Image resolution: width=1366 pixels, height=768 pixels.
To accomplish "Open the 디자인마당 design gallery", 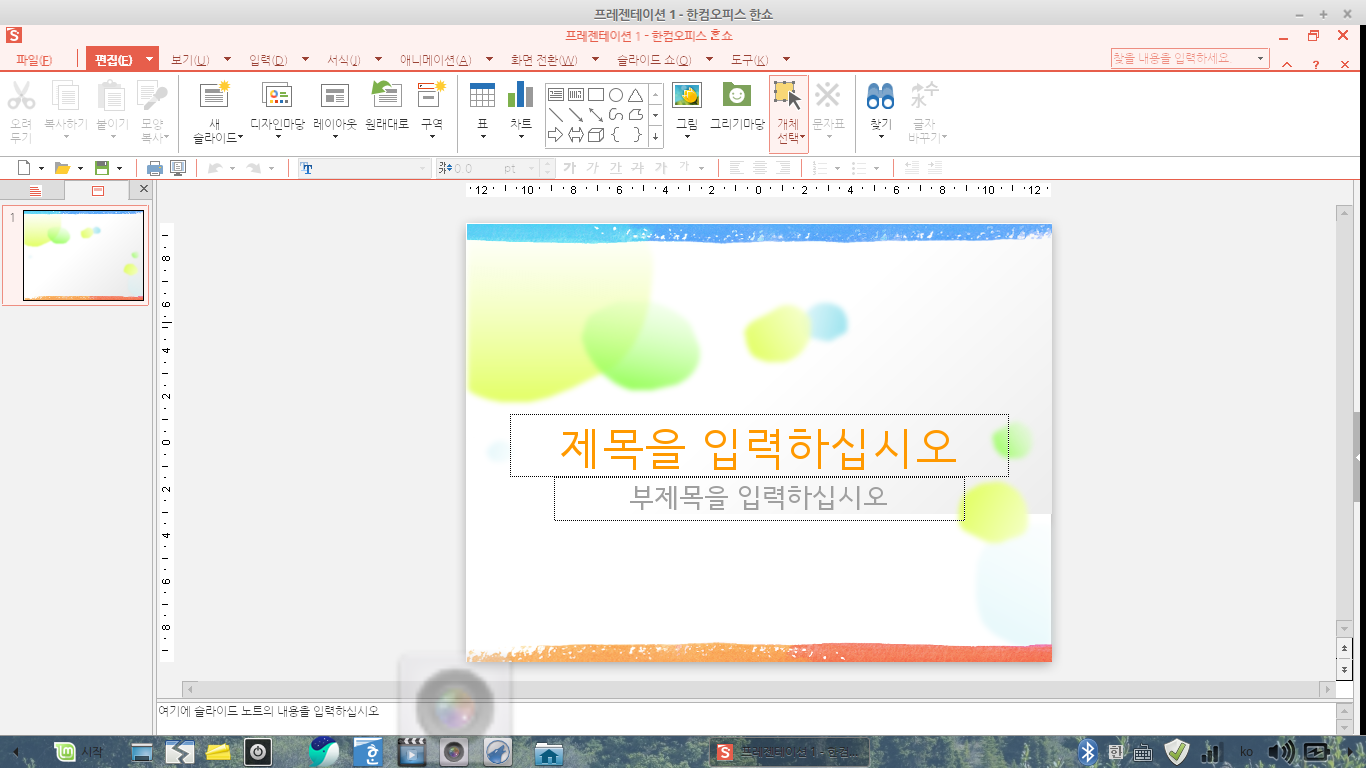I will click(x=277, y=95).
